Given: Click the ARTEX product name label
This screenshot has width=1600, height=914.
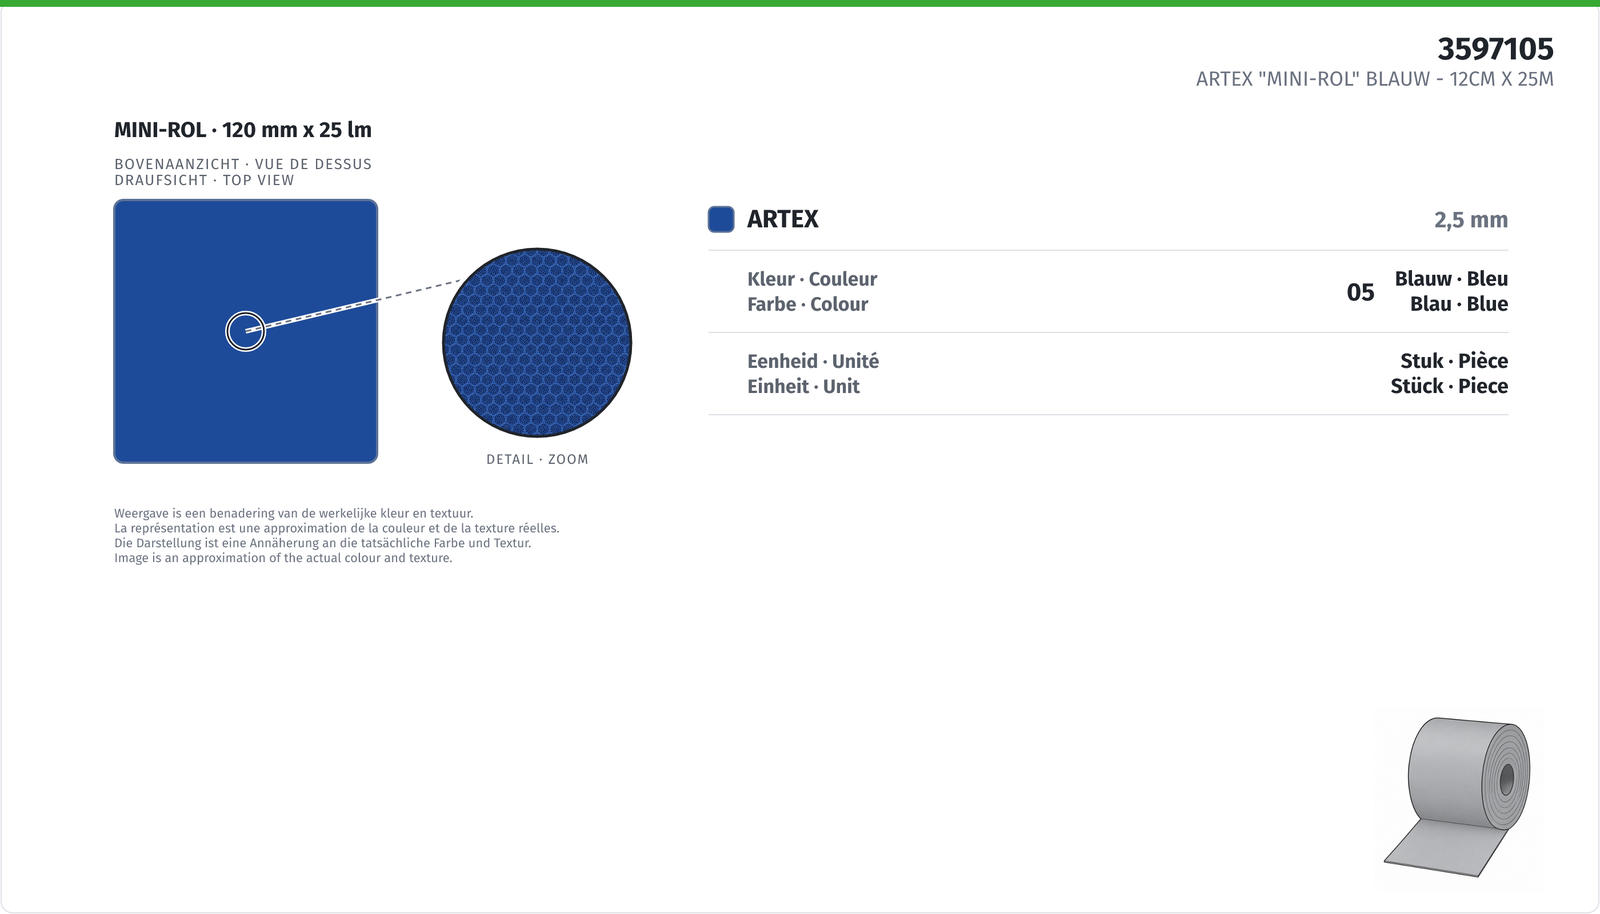Looking at the screenshot, I should (x=783, y=219).
